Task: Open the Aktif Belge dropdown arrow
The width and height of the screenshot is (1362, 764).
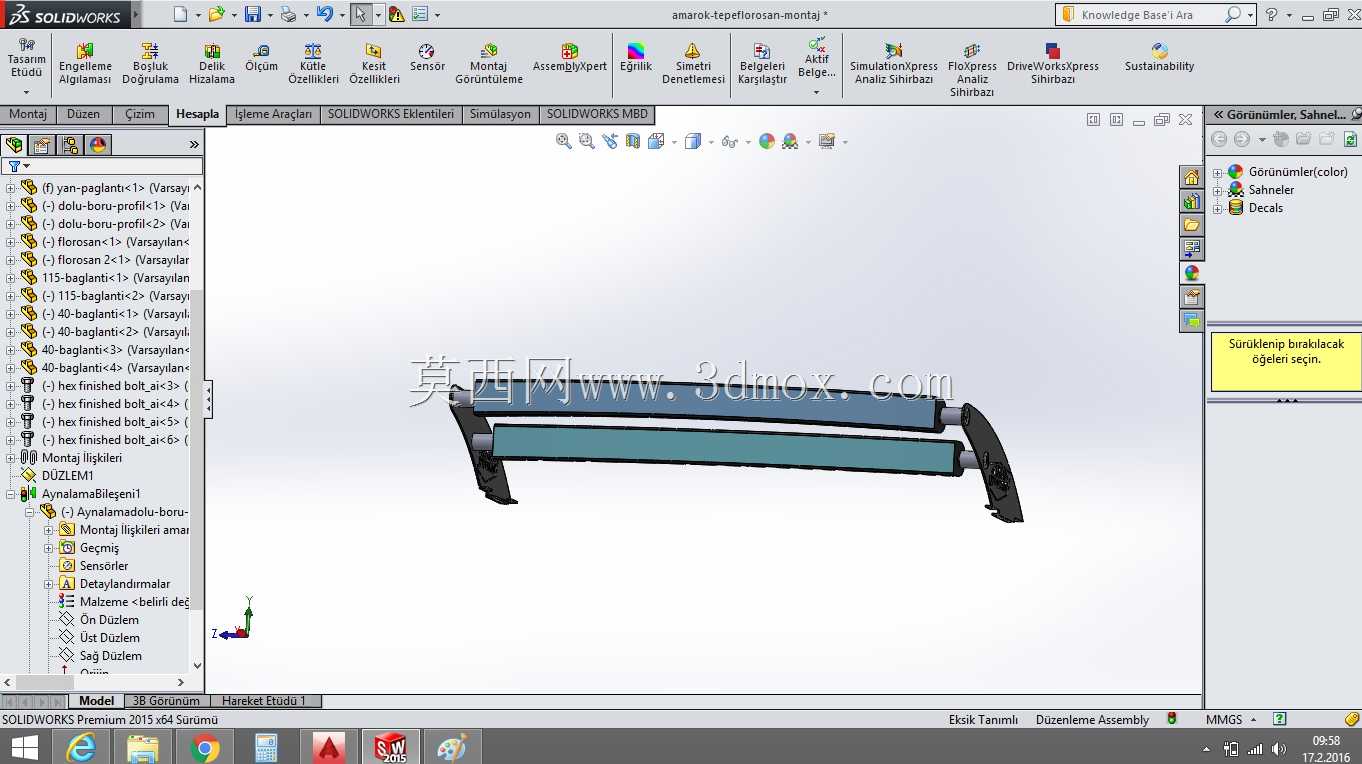Action: coord(816,93)
